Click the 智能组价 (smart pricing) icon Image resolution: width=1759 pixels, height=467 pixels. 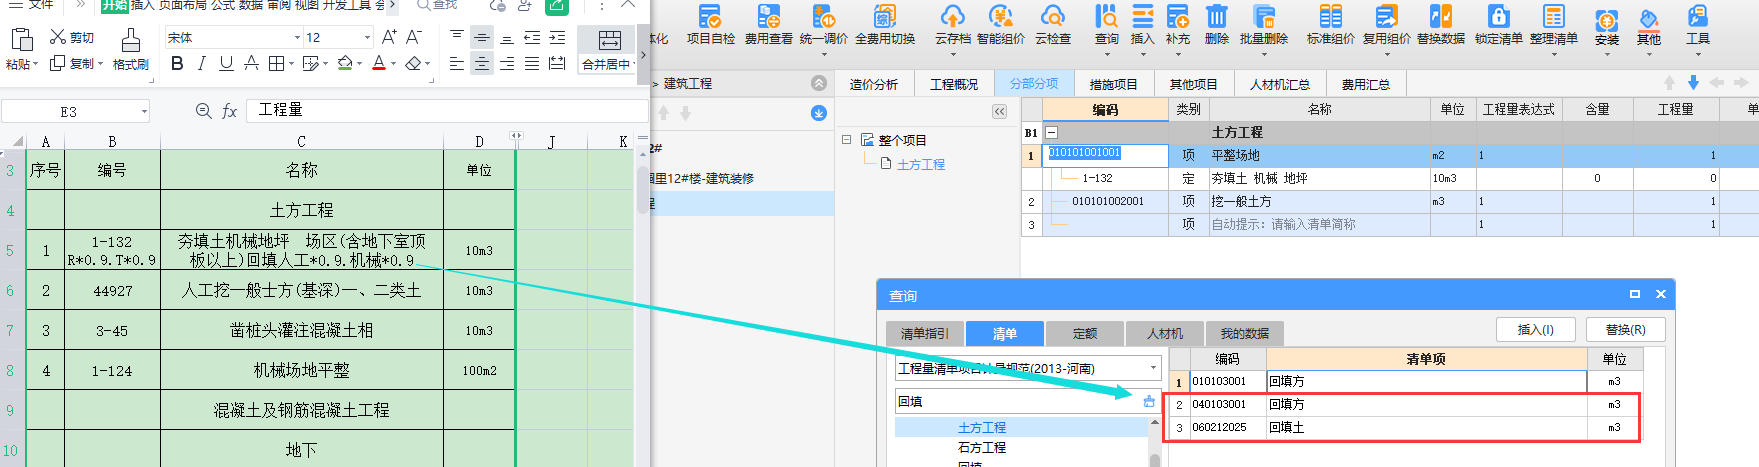1000,17
